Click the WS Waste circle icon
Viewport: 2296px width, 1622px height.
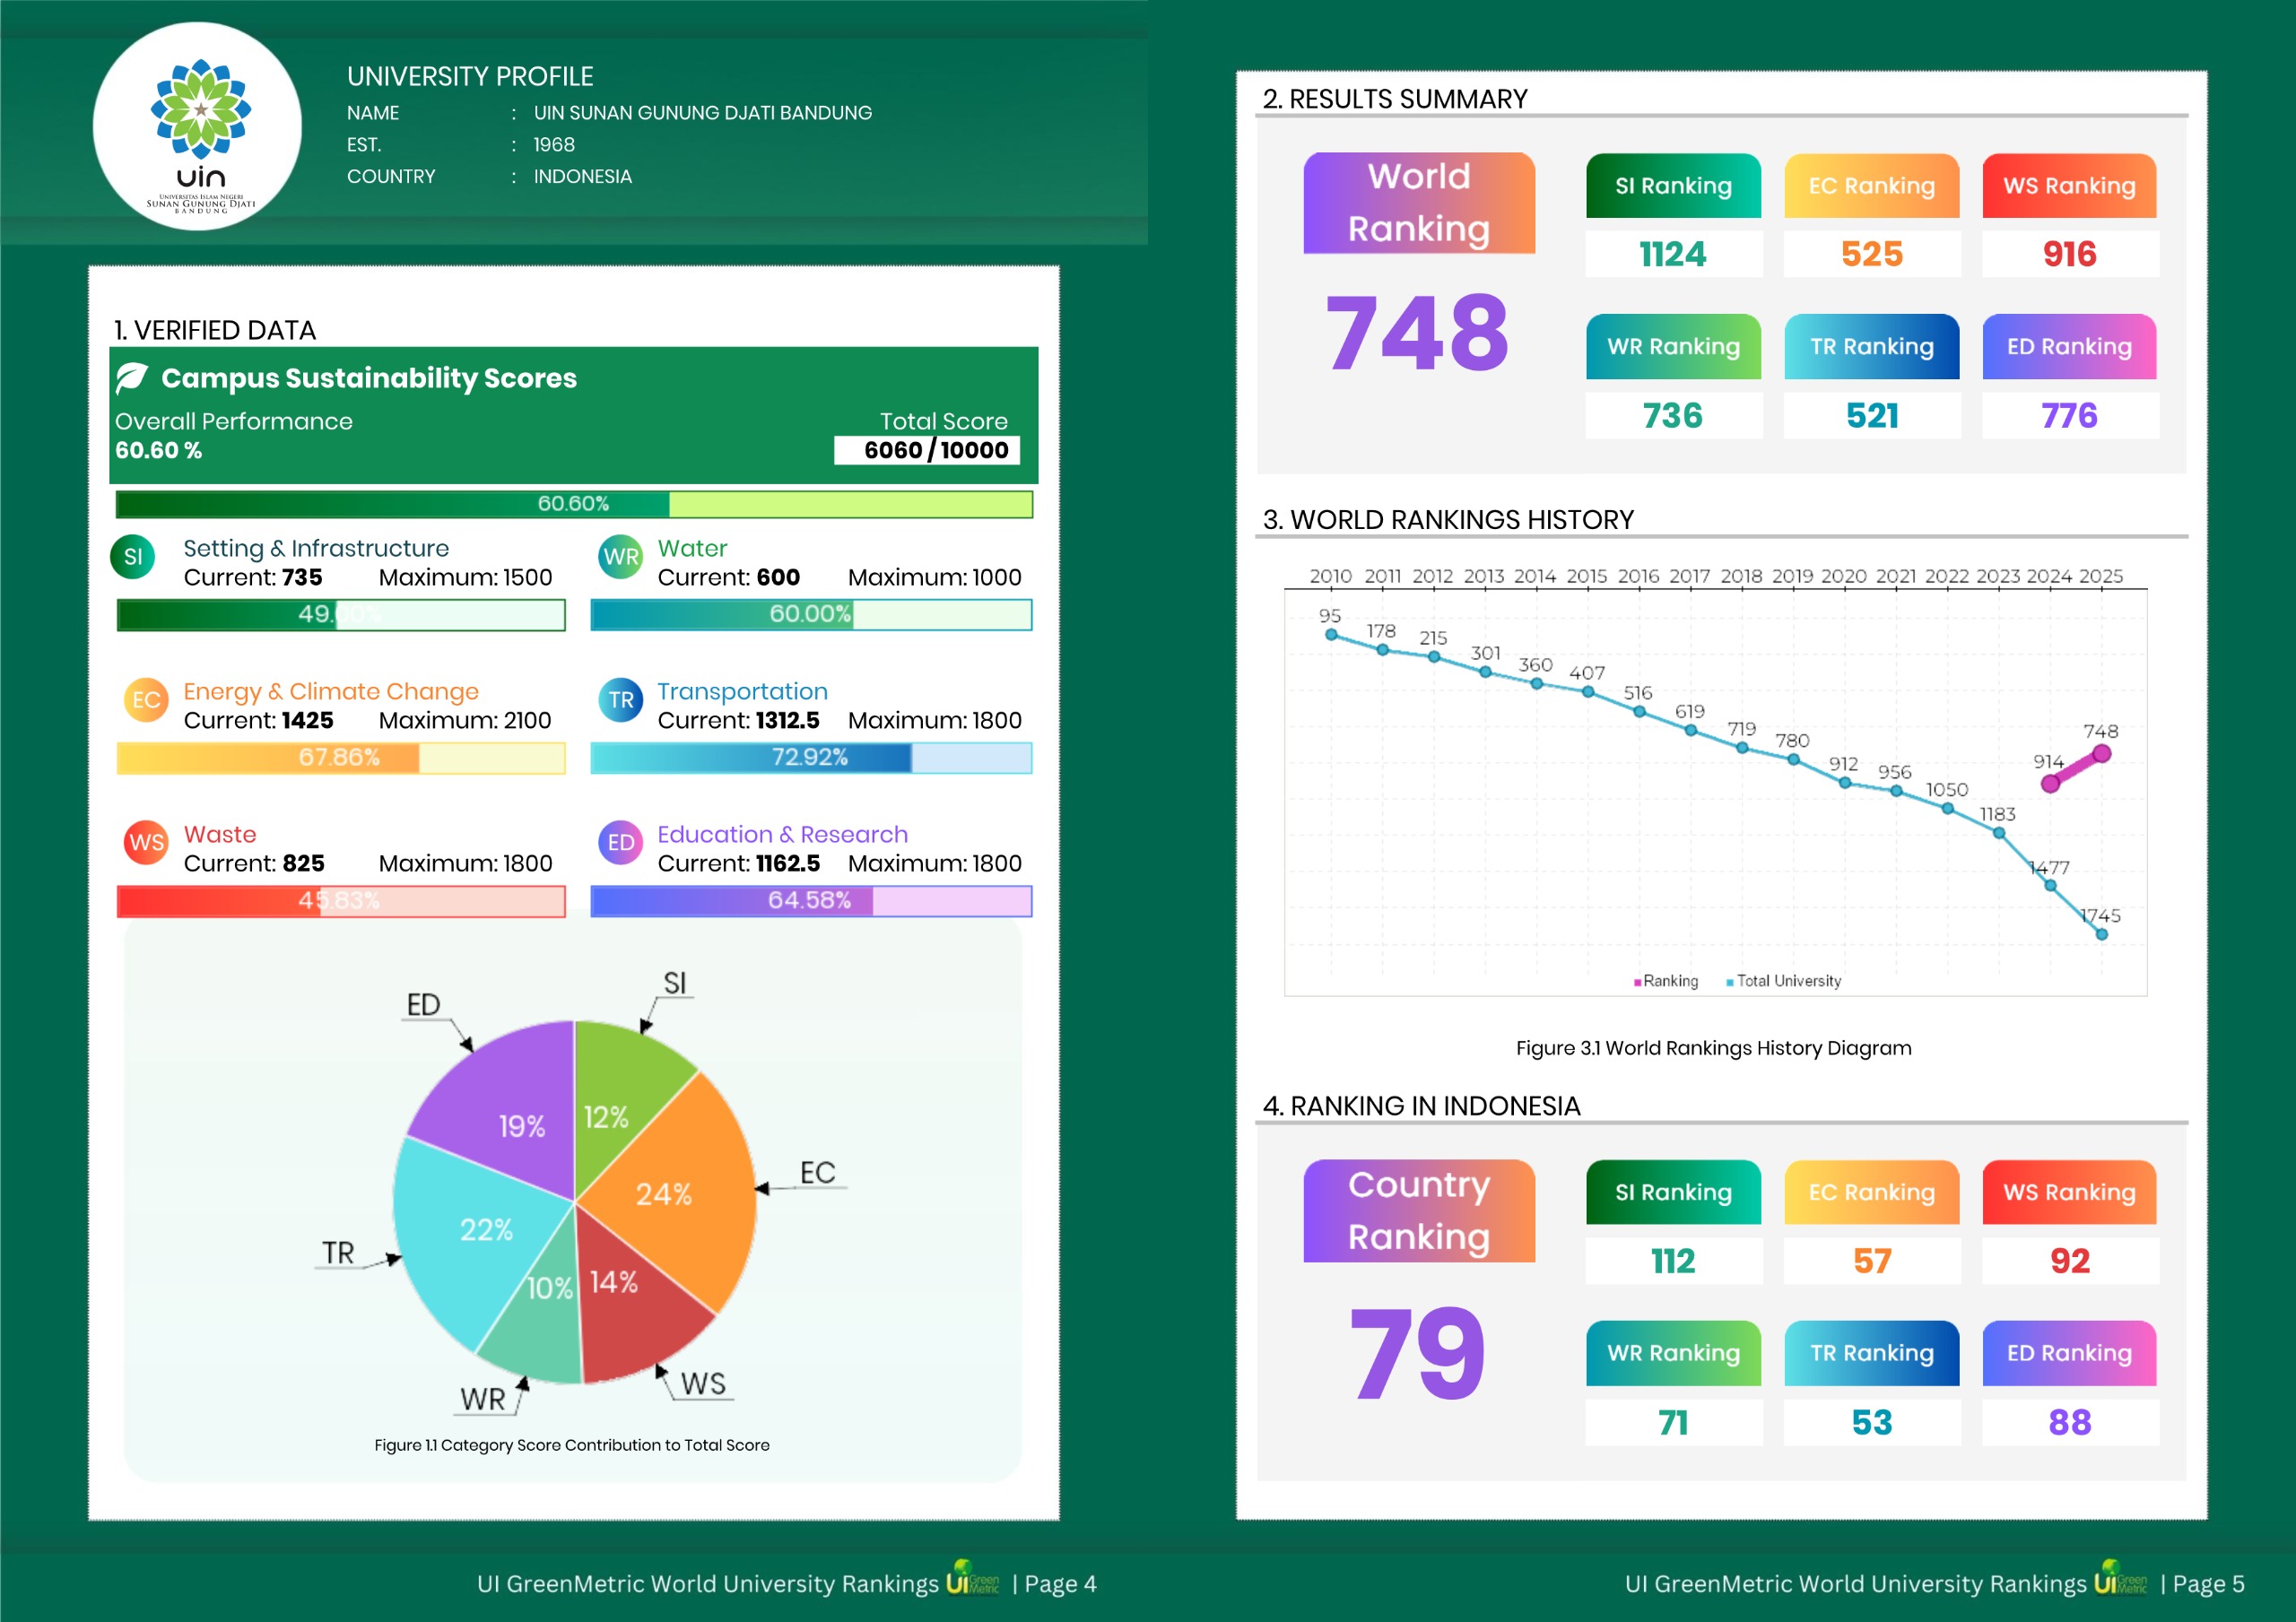(x=146, y=843)
